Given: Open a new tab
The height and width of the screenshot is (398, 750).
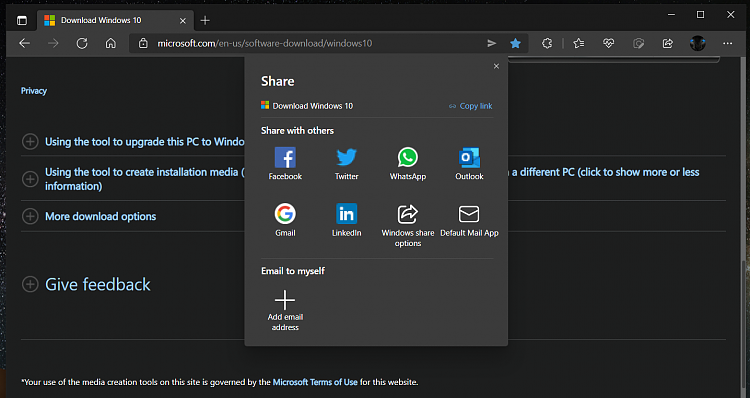Looking at the screenshot, I should click(205, 21).
